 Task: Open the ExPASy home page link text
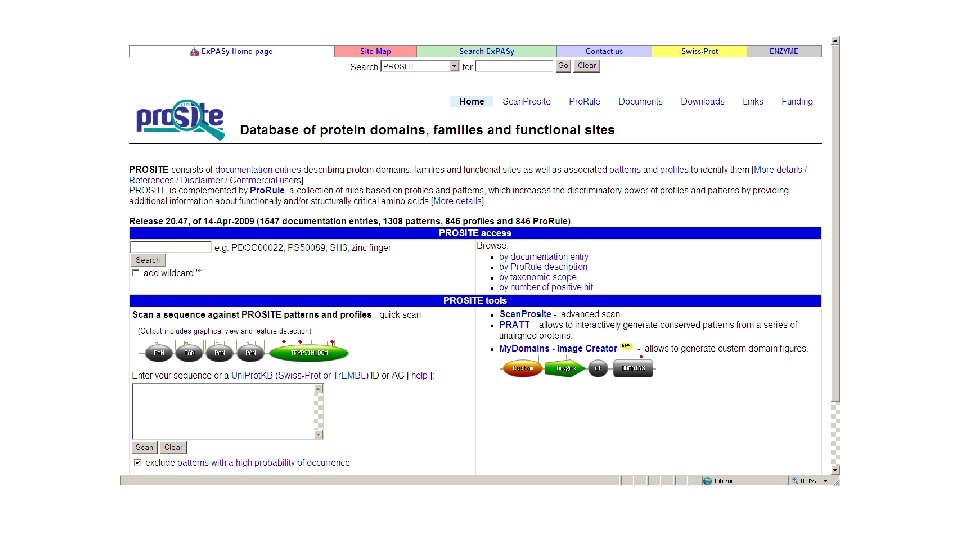(236, 51)
